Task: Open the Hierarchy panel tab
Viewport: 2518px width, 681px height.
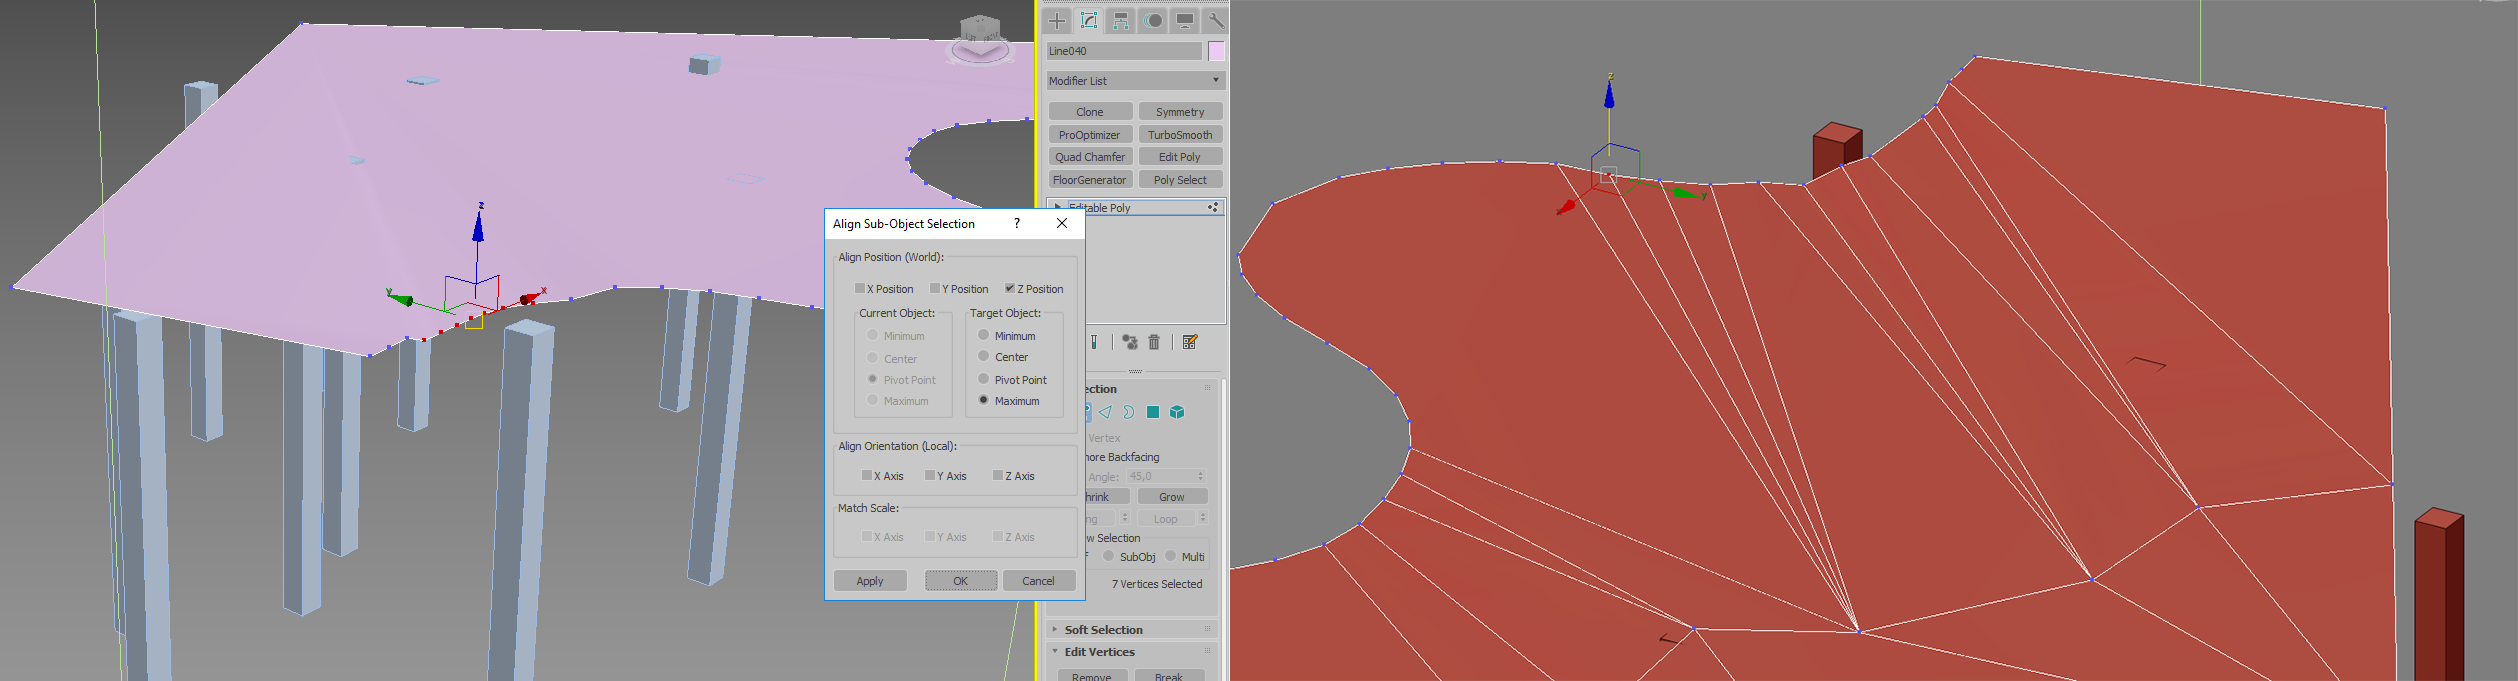Action: [x=1121, y=20]
